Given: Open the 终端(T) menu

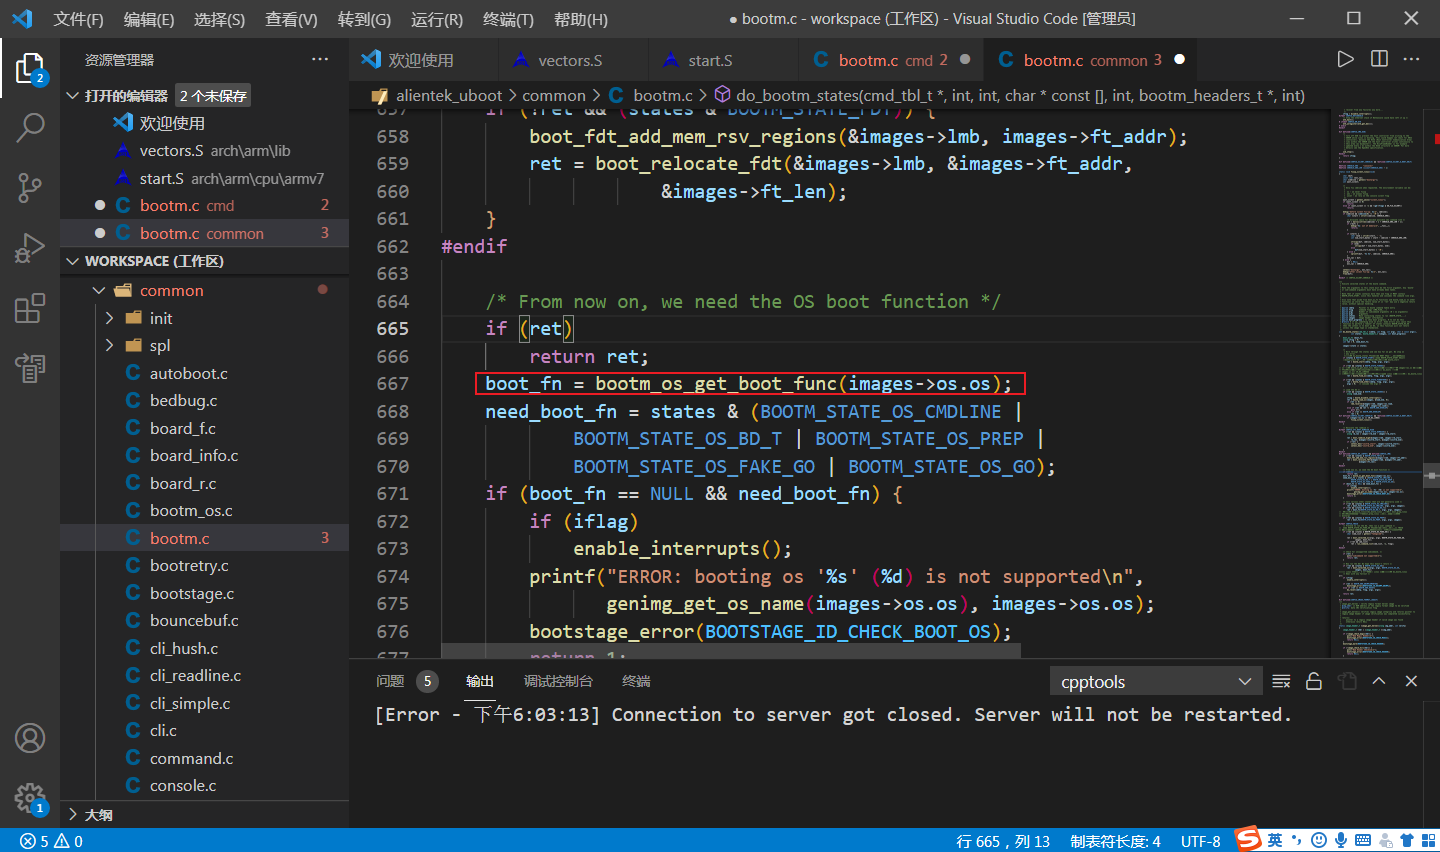Looking at the screenshot, I should click(x=508, y=19).
